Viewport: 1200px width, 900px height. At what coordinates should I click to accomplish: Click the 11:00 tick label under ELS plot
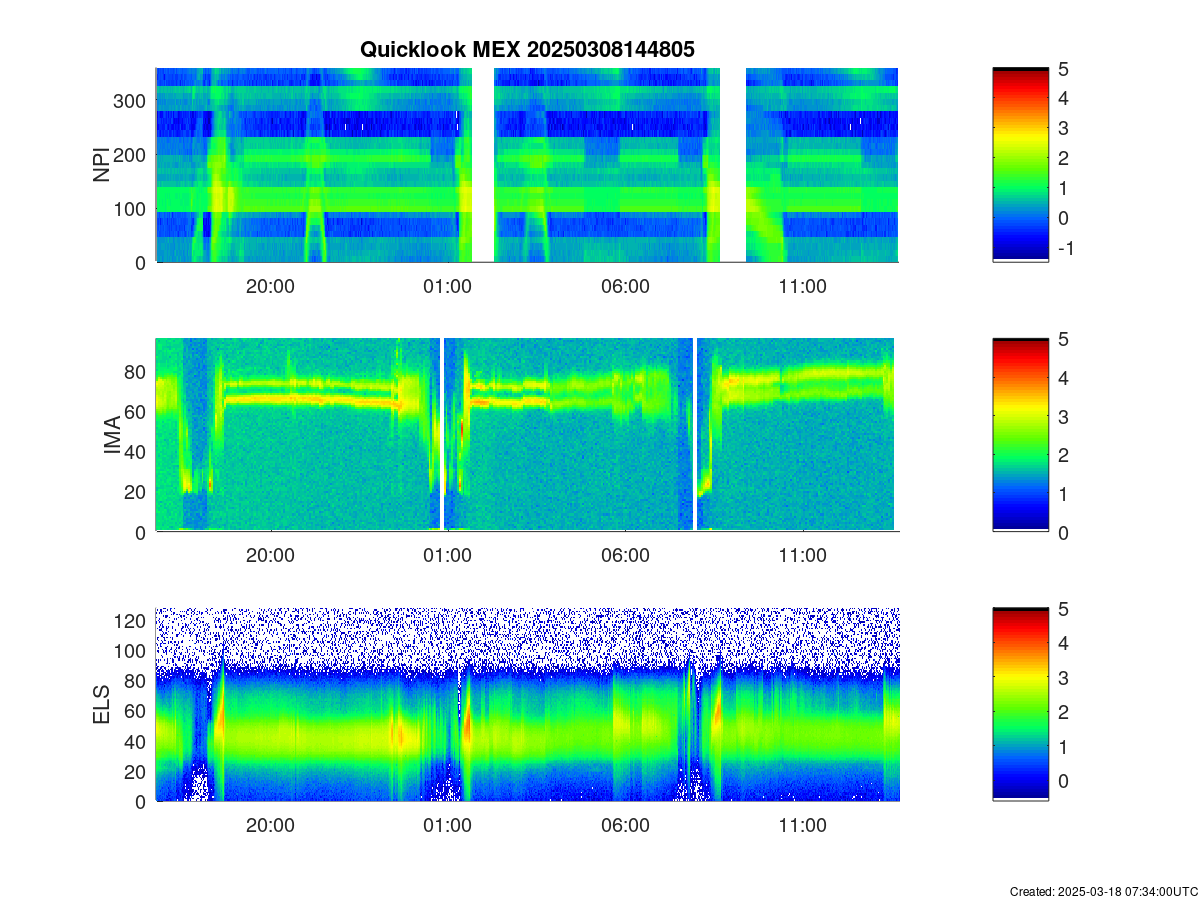click(802, 826)
